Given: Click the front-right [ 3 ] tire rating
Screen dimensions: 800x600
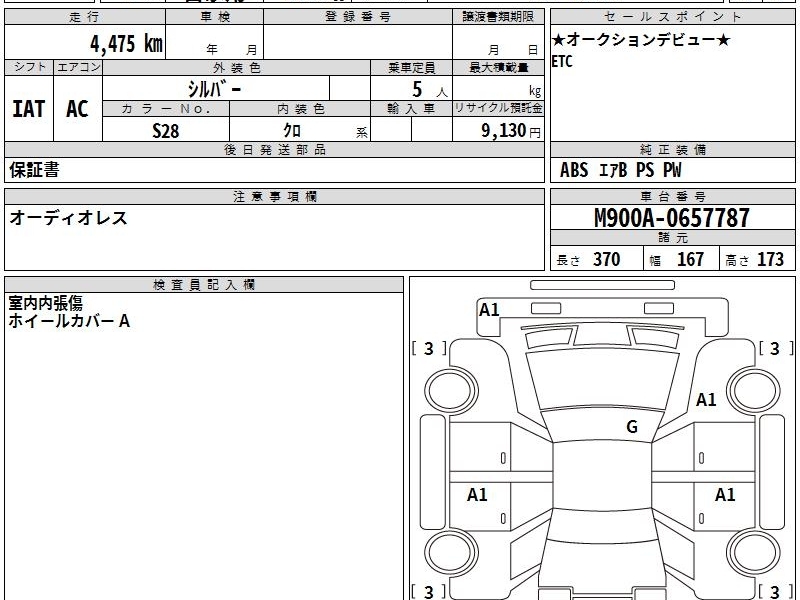Looking at the screenshot, I should click(776, 348).
